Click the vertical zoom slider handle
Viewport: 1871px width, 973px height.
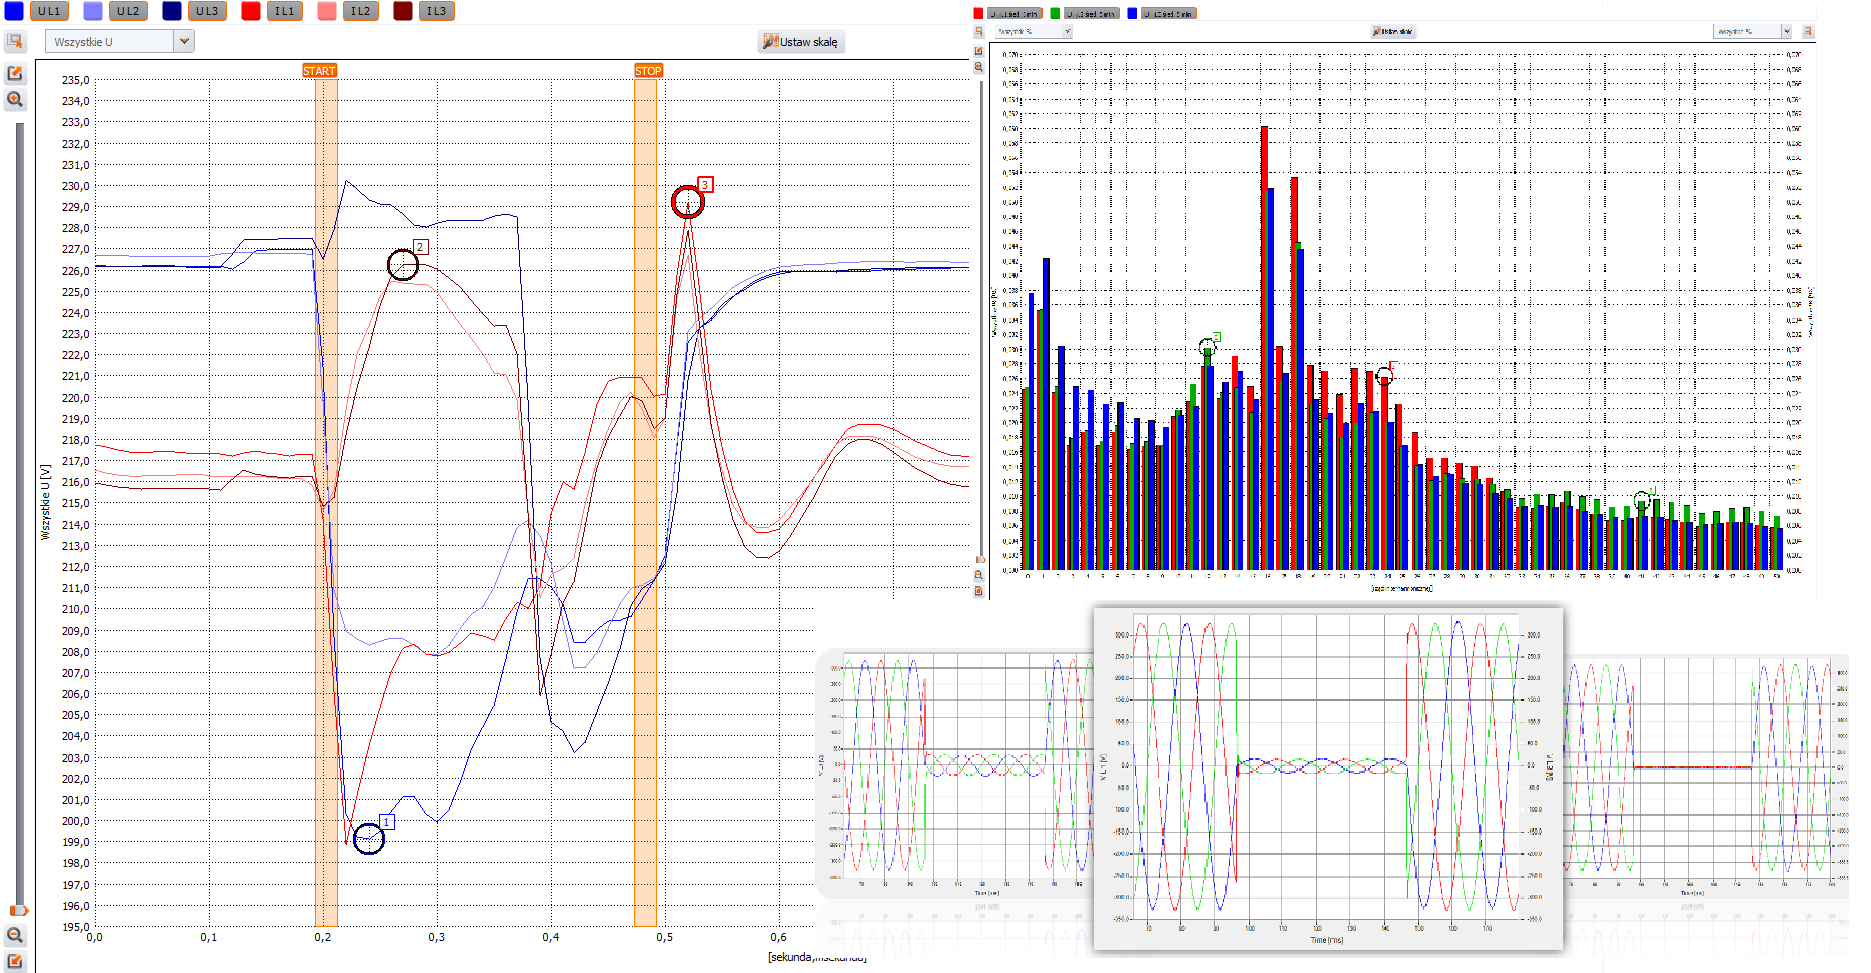tap(18, 910)
